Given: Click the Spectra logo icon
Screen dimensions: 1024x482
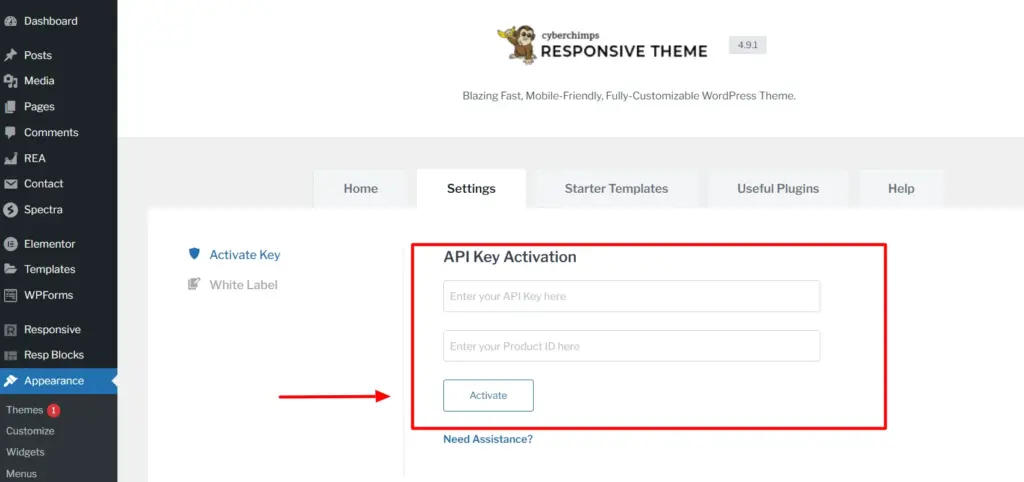Looking at the screenshot, I should pos(10,210).
